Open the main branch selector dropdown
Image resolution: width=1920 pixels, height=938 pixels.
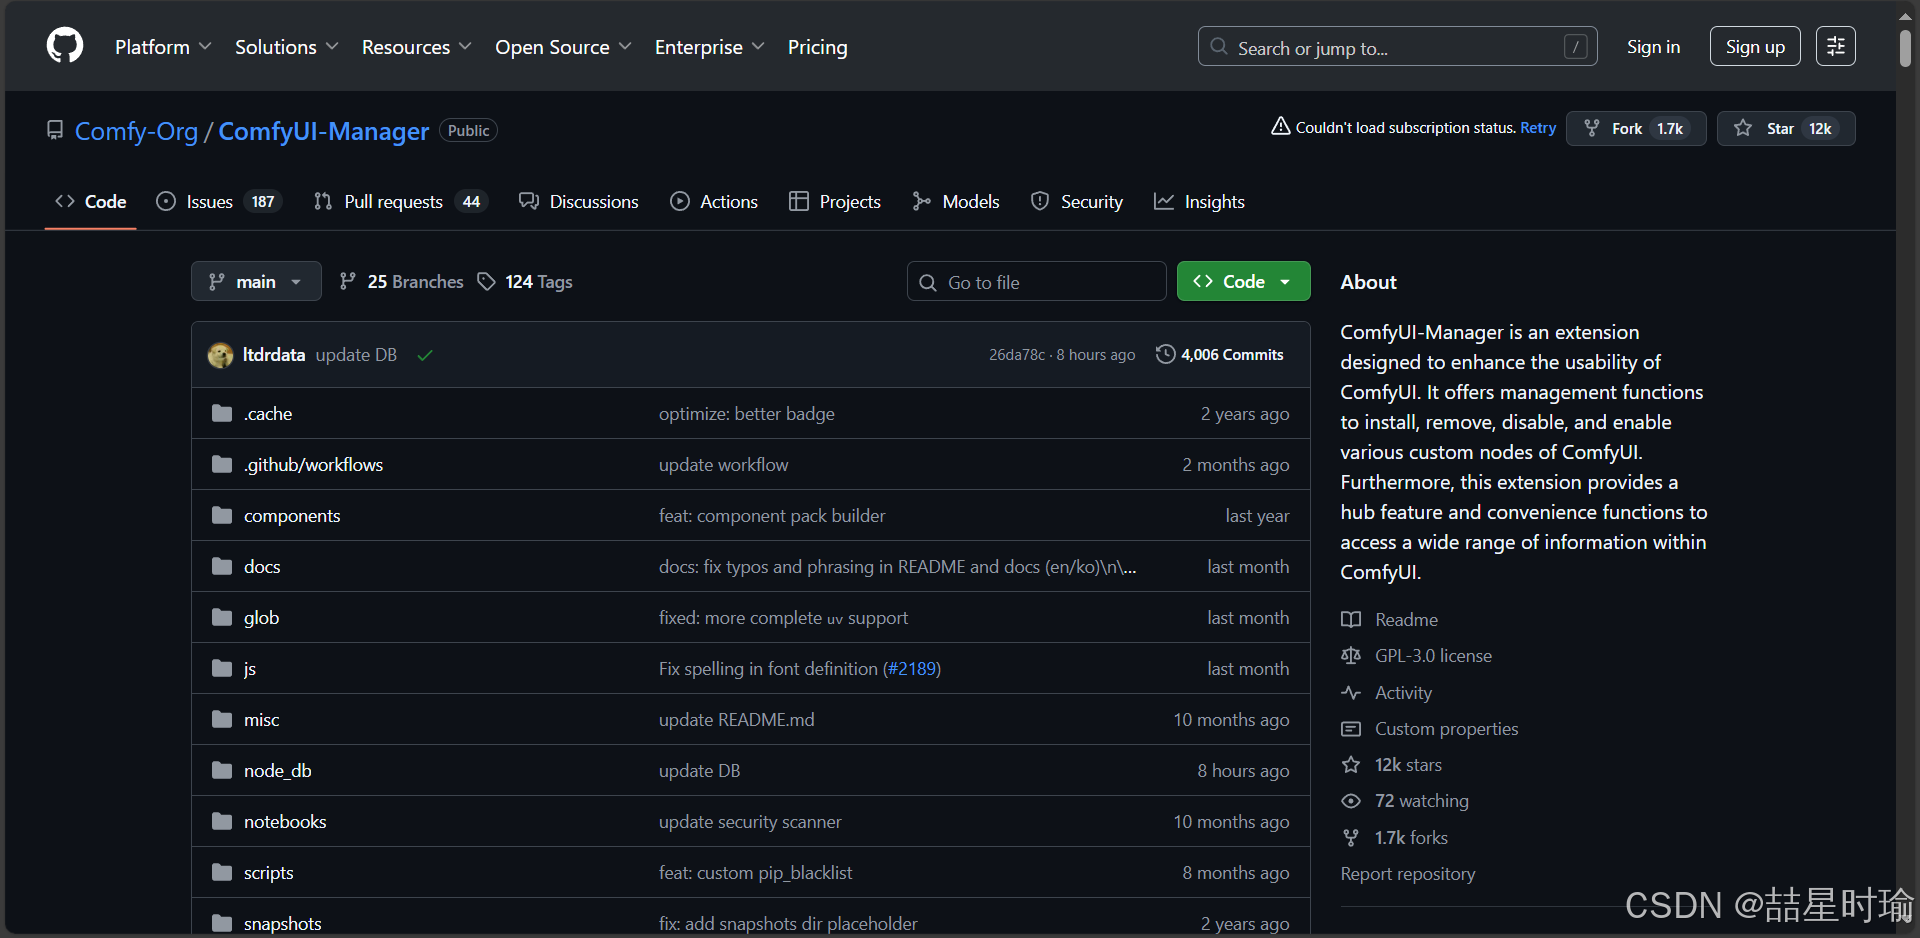[256, 281]
